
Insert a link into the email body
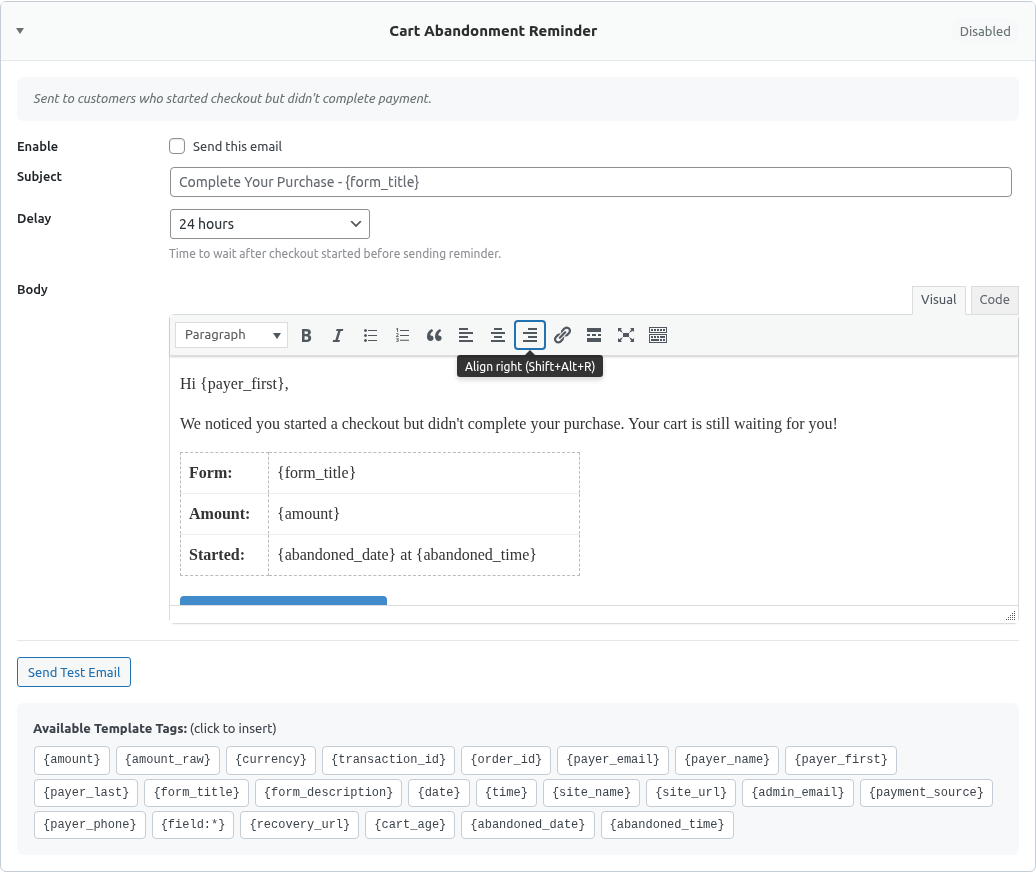(x=561, y=335)
